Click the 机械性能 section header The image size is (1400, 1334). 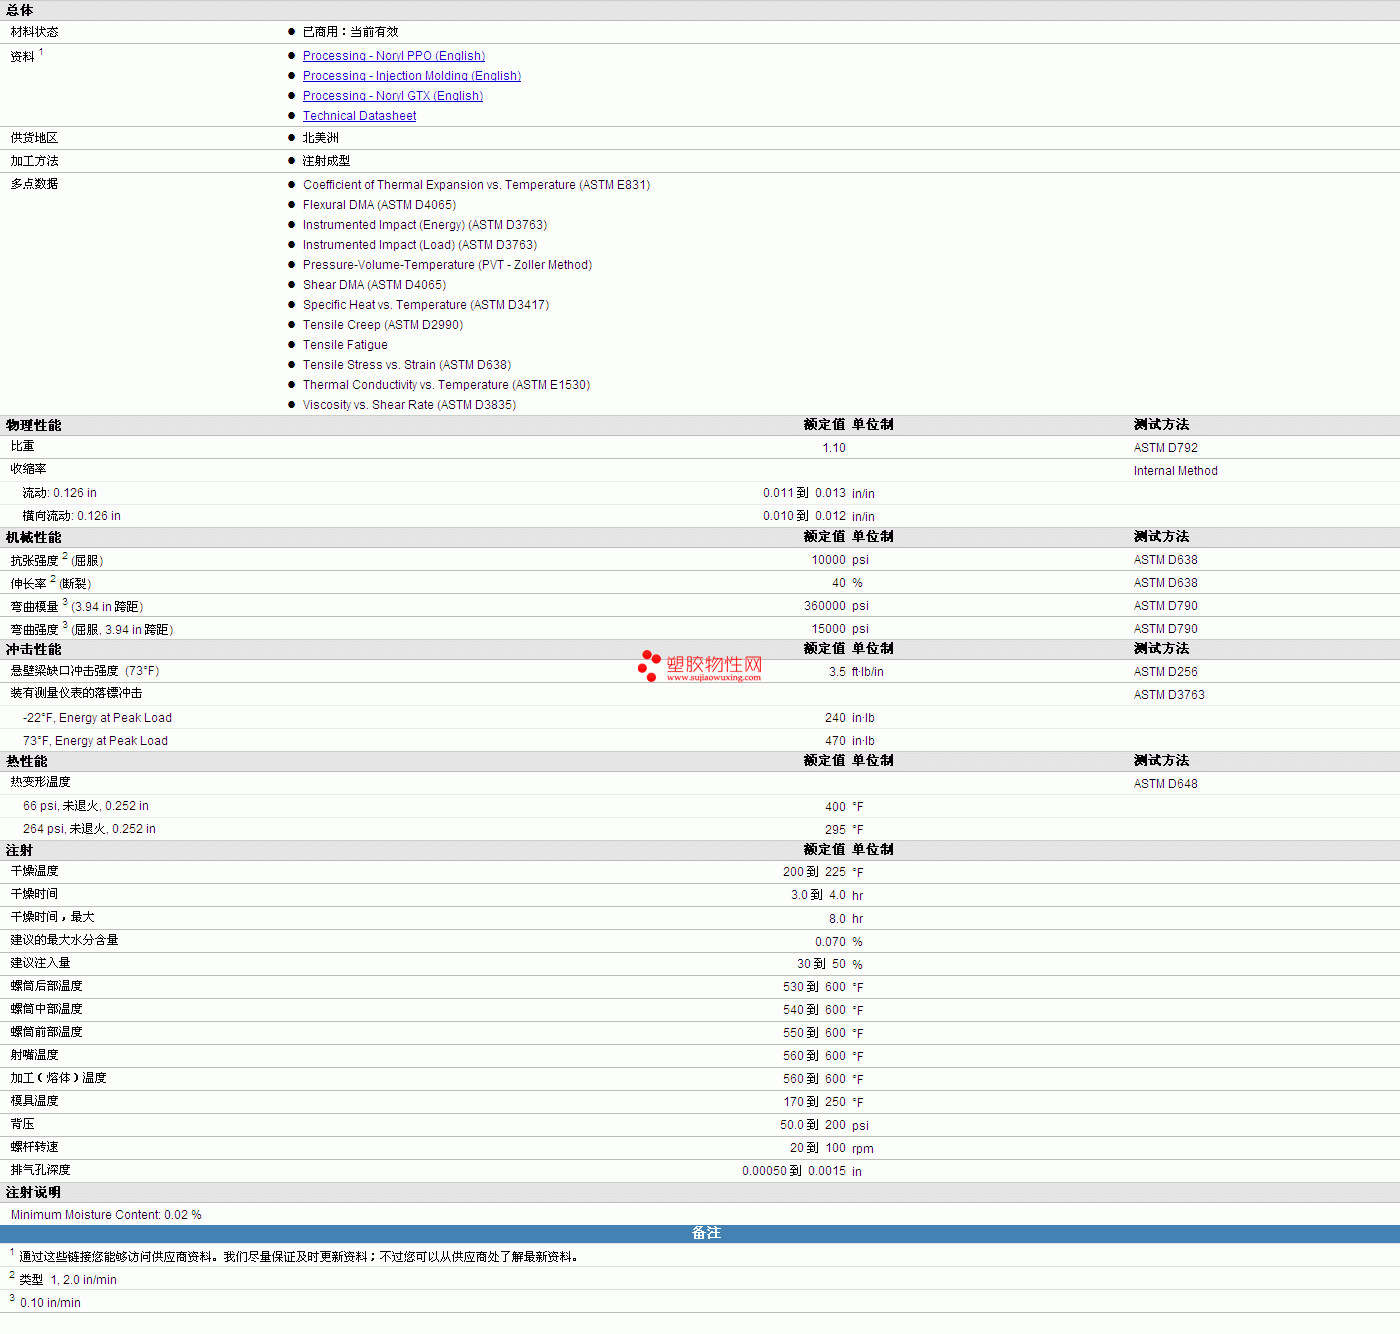33,537
